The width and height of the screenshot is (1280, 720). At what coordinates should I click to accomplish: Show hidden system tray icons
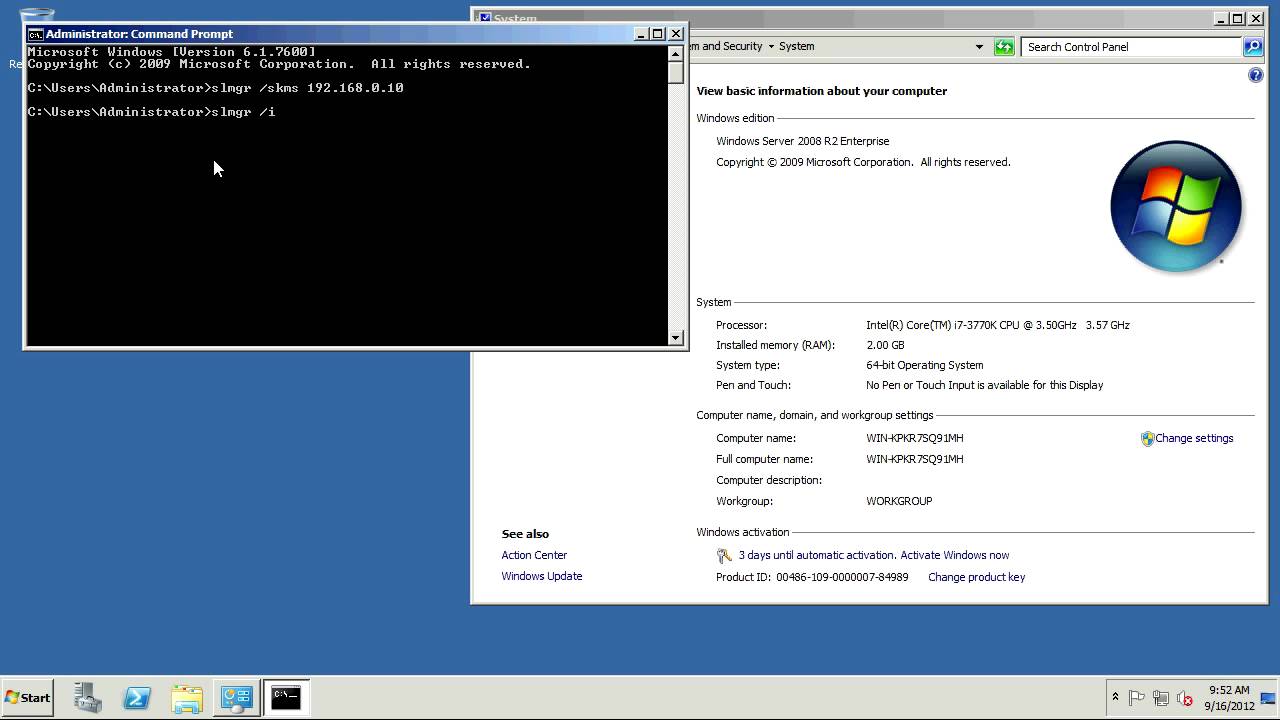(x=1115, y=697)
